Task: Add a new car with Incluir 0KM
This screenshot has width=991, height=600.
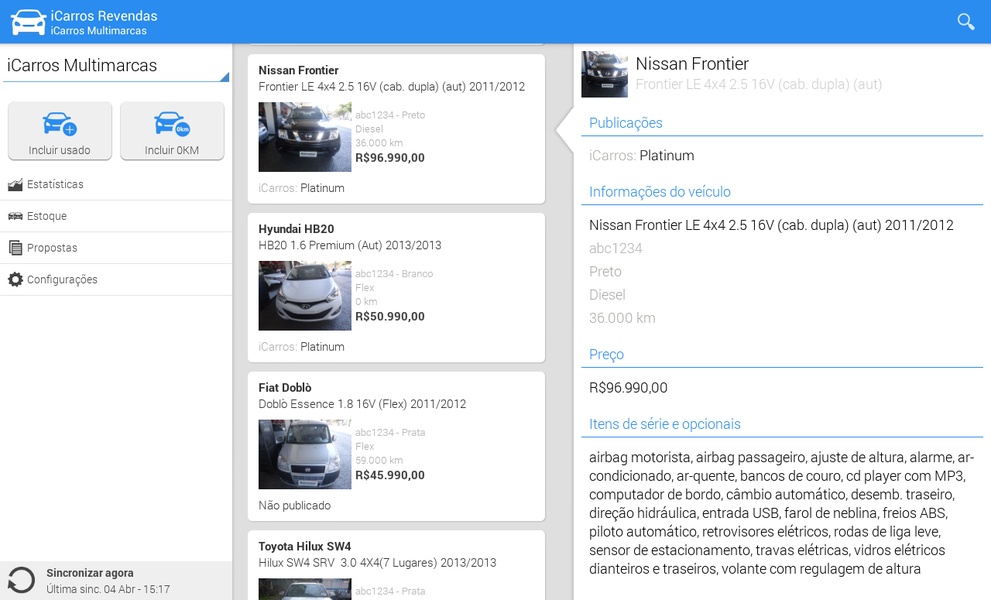Action: pos(172,131)
